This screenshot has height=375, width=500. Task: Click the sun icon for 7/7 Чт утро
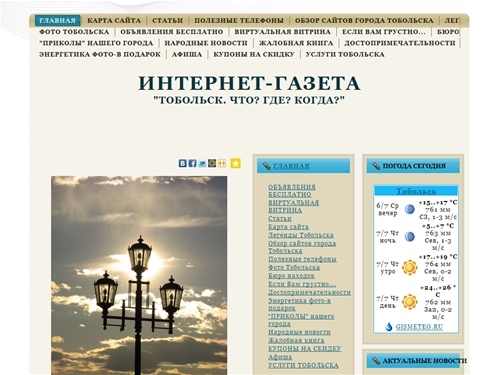coord(409,267)
